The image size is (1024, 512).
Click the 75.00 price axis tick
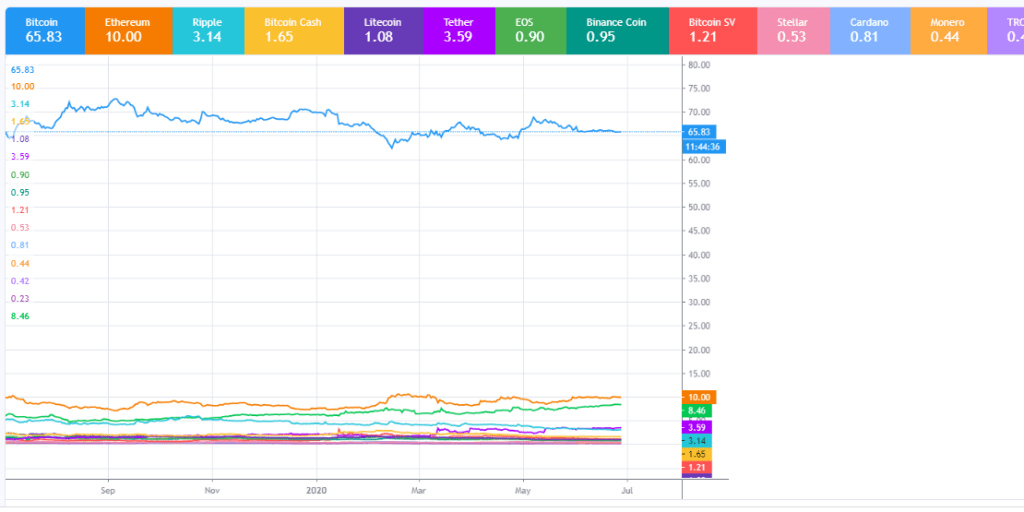click(699, 88)
